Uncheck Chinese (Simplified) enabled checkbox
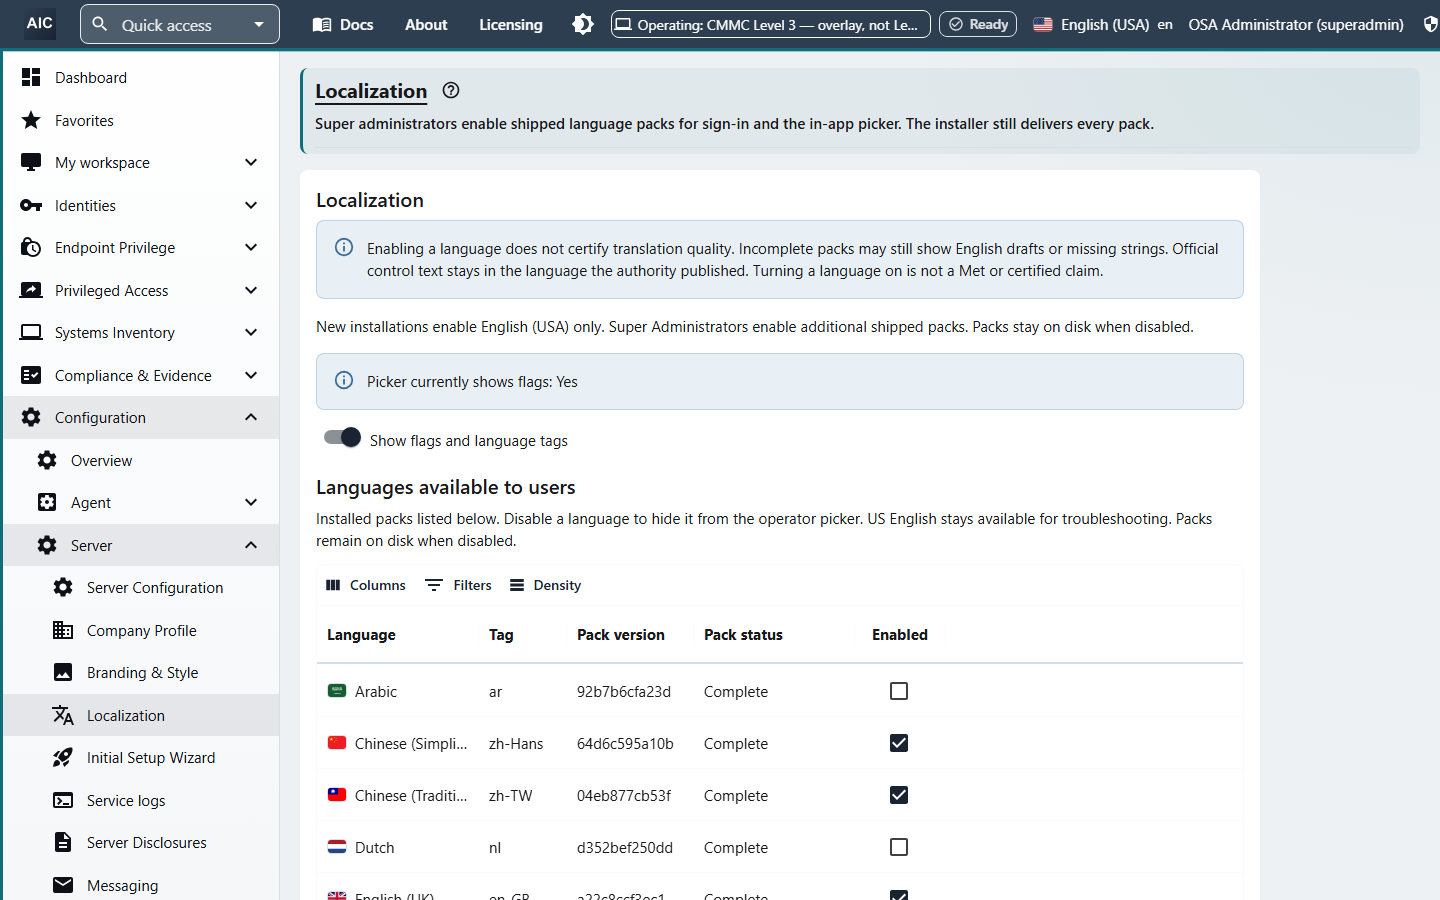This screenshot has height=900, width=1440. point(899,743)
